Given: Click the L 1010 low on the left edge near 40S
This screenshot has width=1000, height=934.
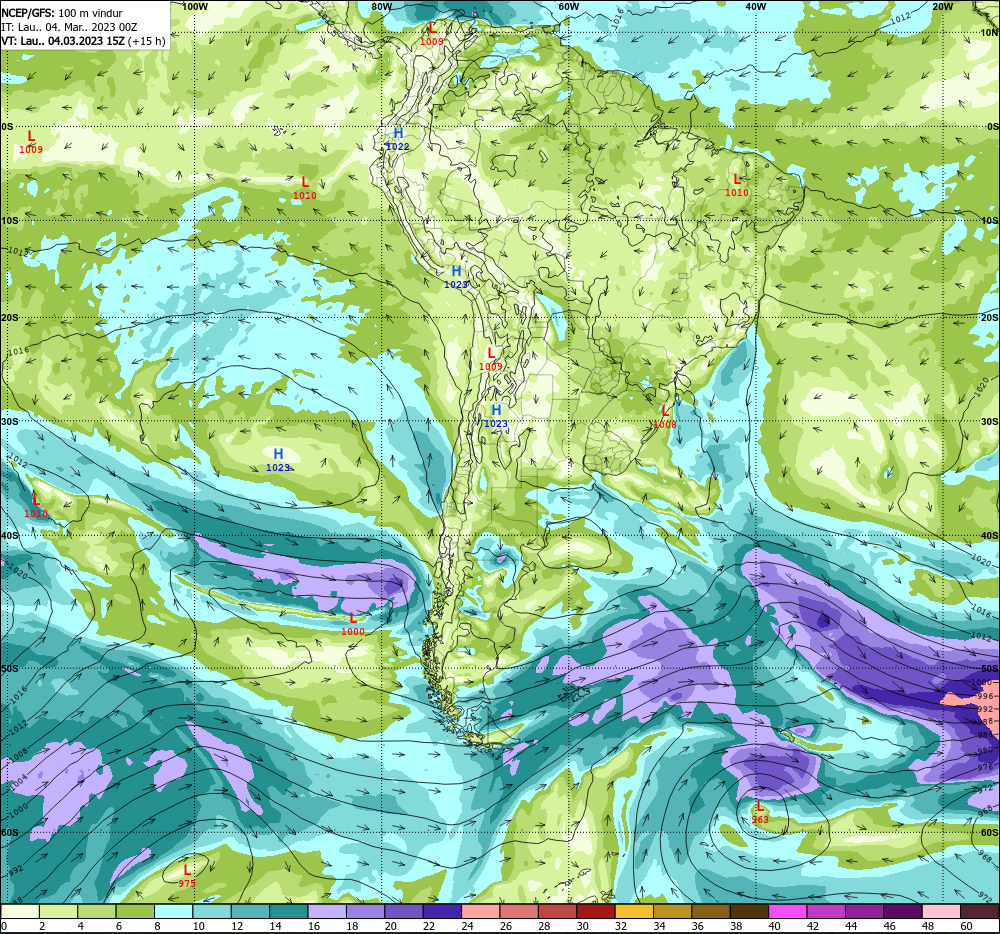Looking at the screenshot, I should 36,506.
